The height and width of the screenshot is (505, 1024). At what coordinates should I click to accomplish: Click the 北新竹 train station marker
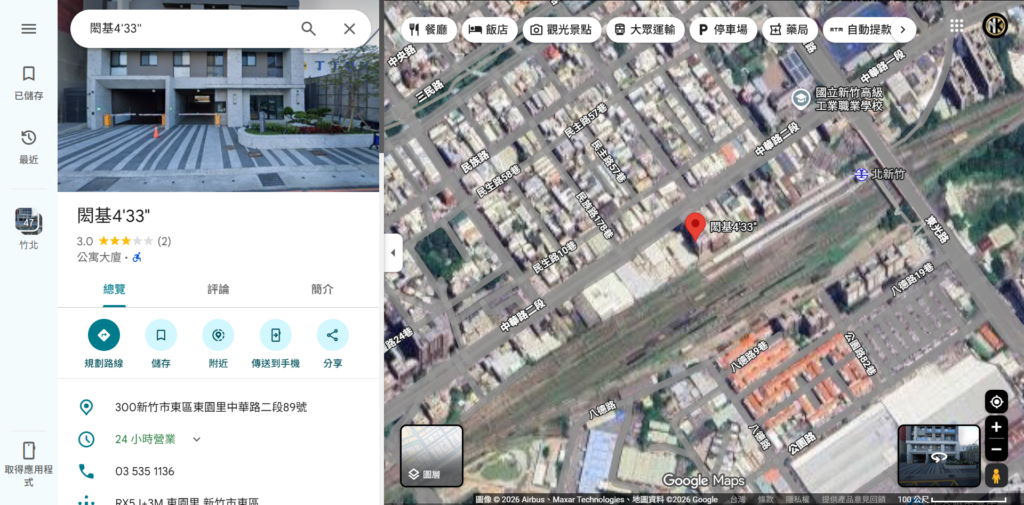point(861,174)
